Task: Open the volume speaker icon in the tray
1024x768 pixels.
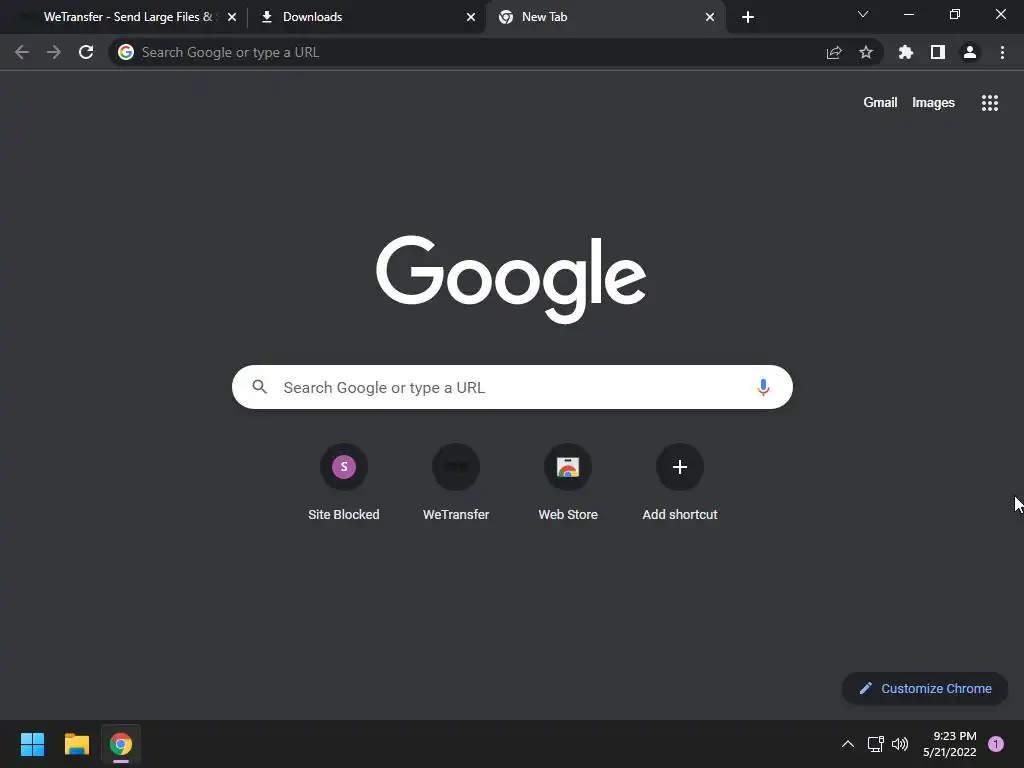Action: (900, 744)
